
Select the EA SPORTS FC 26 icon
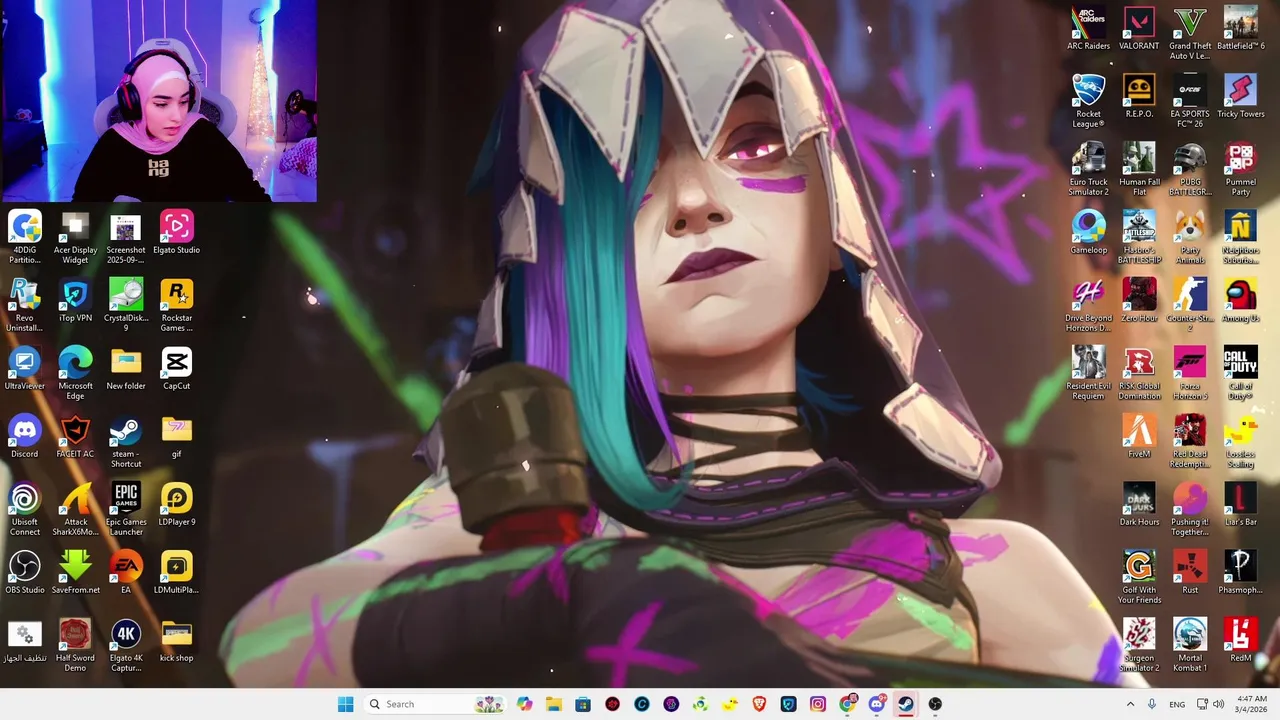coord(1190,101)
